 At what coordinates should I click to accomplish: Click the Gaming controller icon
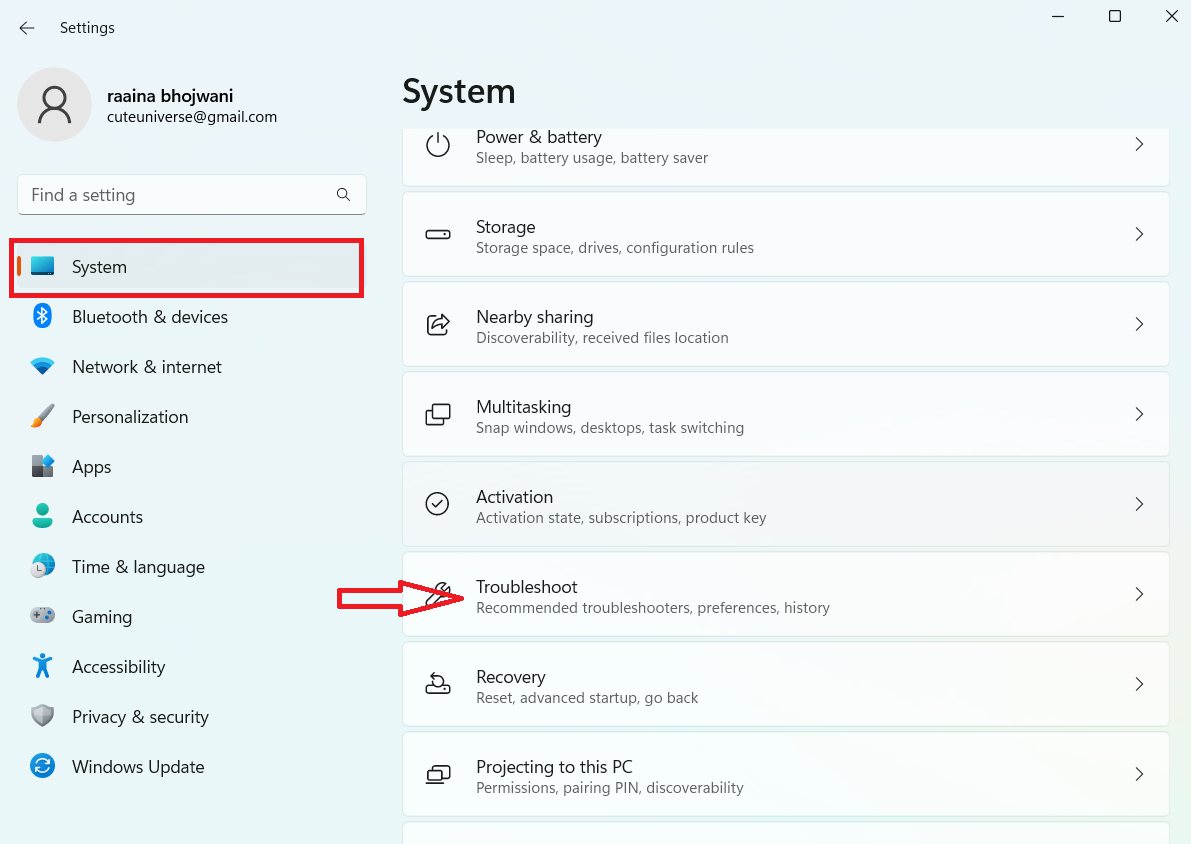42,617
